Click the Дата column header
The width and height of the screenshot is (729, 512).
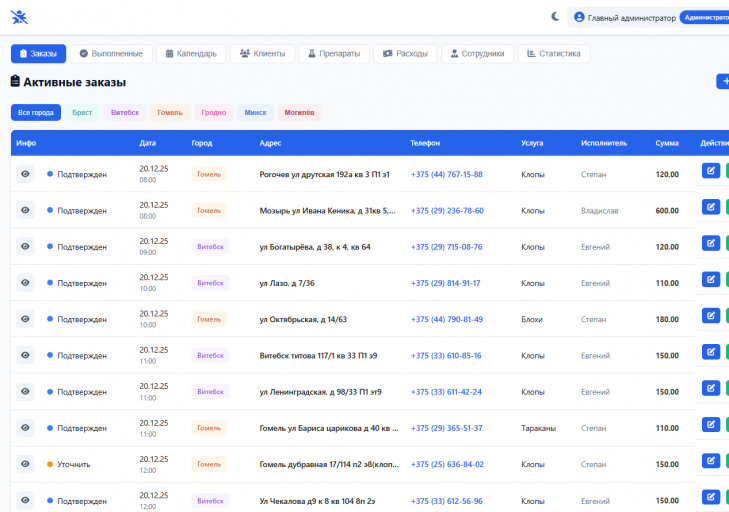click(x=148, y=143)
